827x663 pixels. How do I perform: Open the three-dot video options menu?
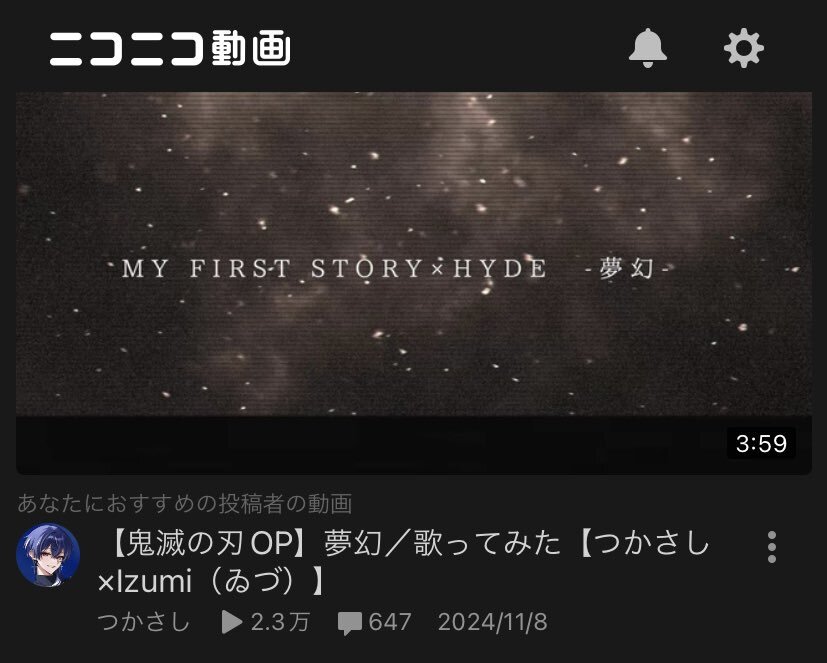pos(772,547)
